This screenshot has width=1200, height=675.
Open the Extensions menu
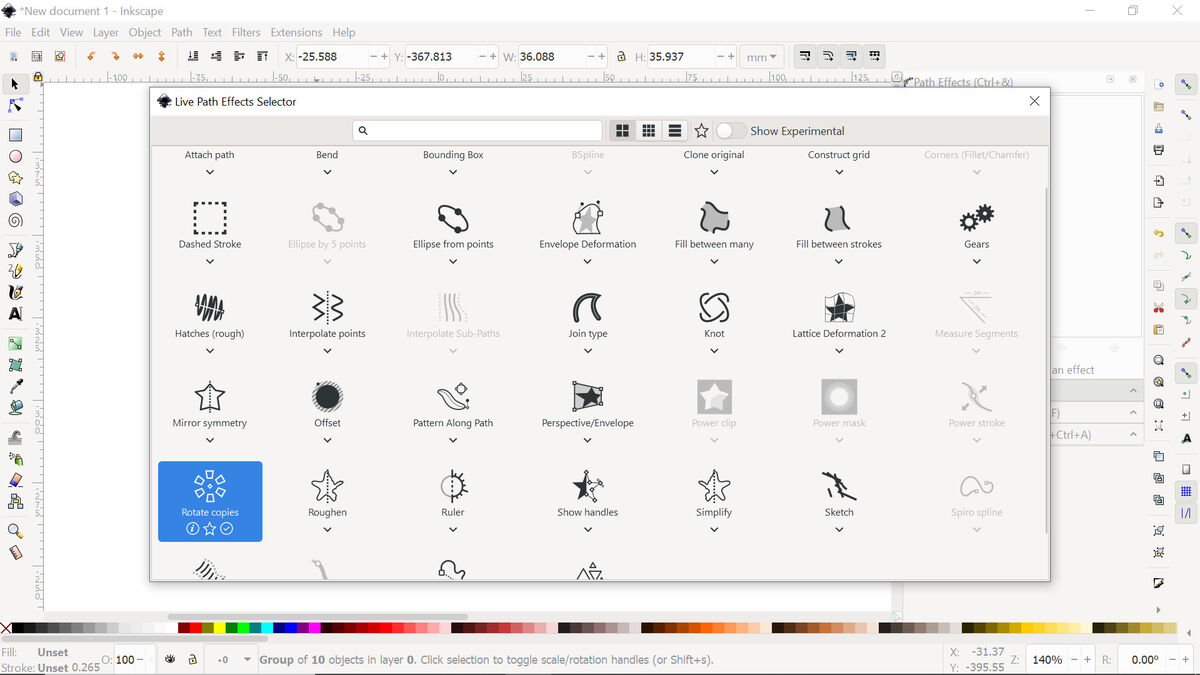point(297,32)
